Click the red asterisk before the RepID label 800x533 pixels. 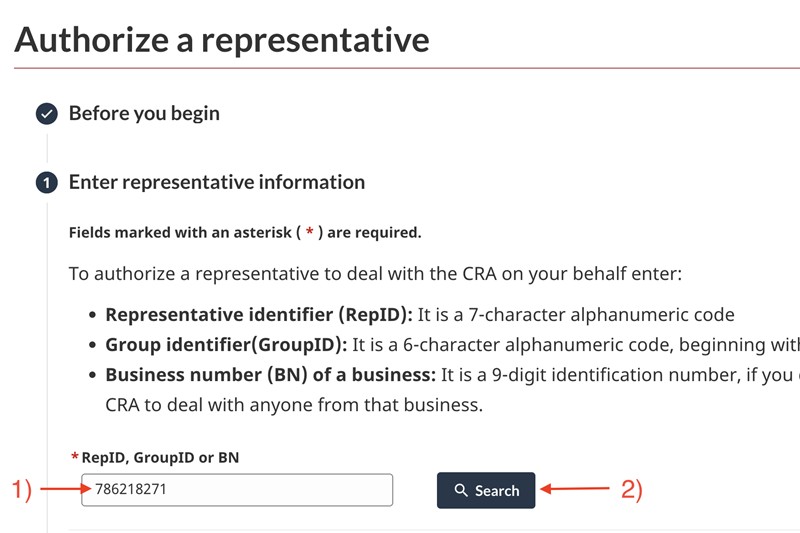75,458
